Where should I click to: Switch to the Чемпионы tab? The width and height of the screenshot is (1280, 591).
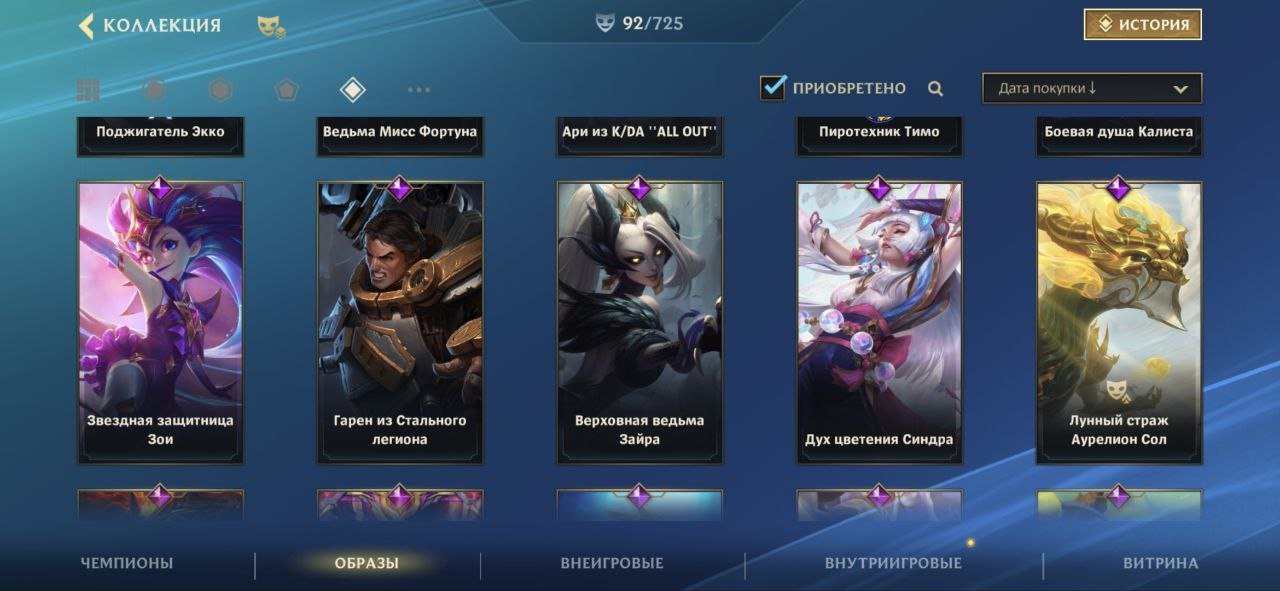[x=127, y=563]
